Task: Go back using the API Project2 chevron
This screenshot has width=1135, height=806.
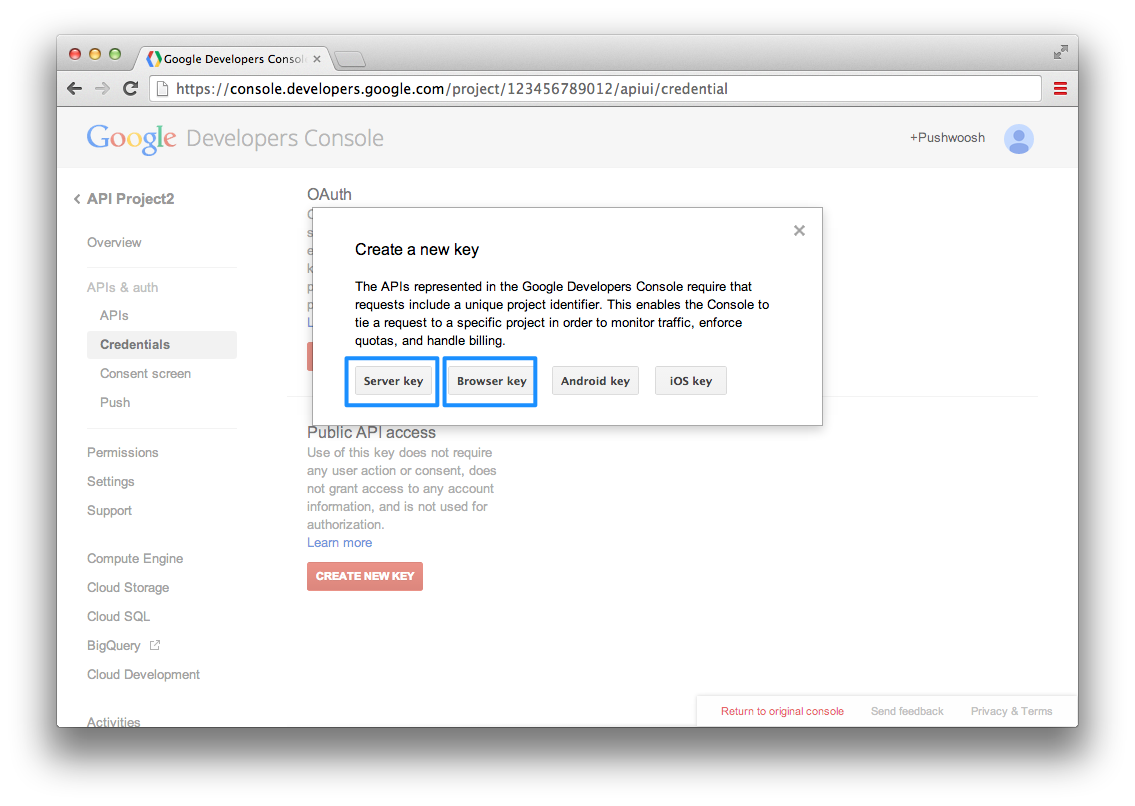Action: click(x=77, y=198)
